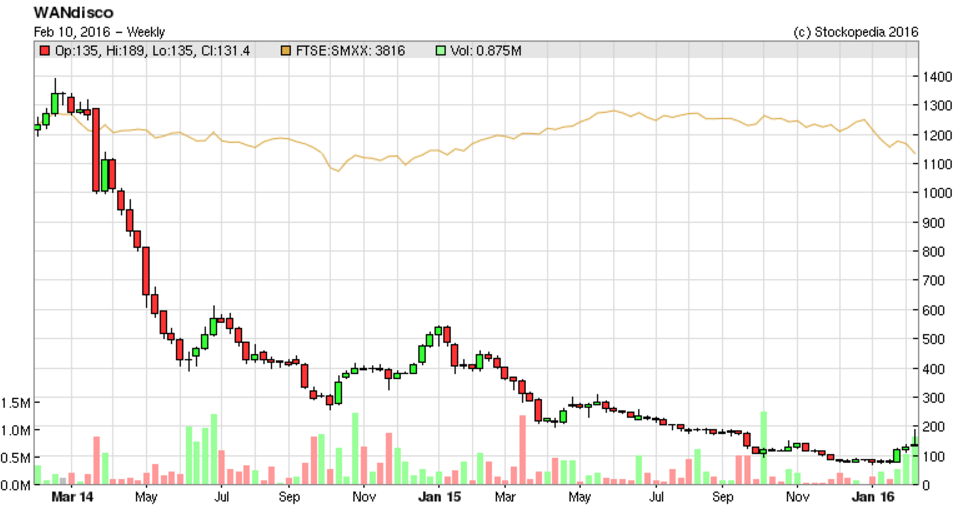Click the 800 price axis label
965x520 pixels.
click(x=934, y=252)
